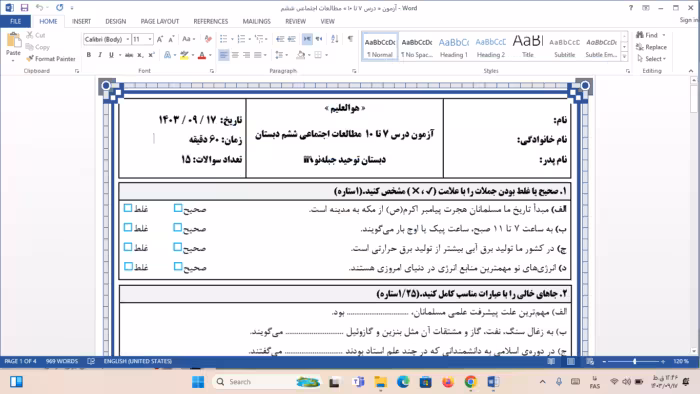This screenshot has width=700, height=394.
Task: Clear all formatting
Action: 208,39
